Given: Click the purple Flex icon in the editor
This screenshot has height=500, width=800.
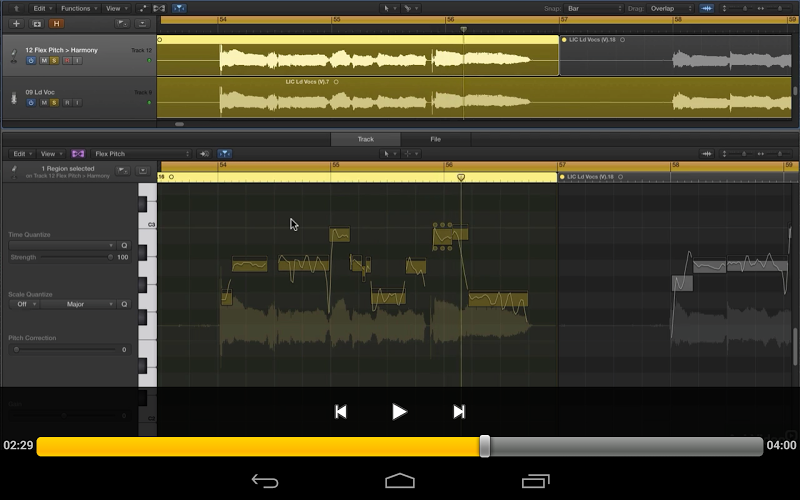Looking at the screenshot, I should coord(78,154).
